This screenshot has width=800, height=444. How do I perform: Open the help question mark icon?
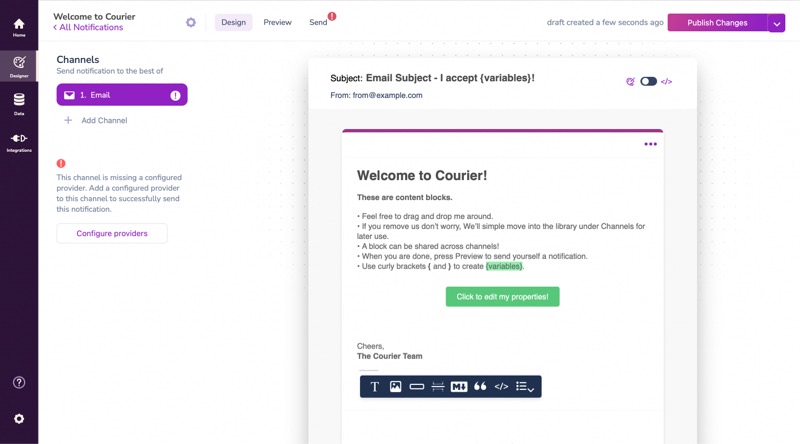pos(19,382)
